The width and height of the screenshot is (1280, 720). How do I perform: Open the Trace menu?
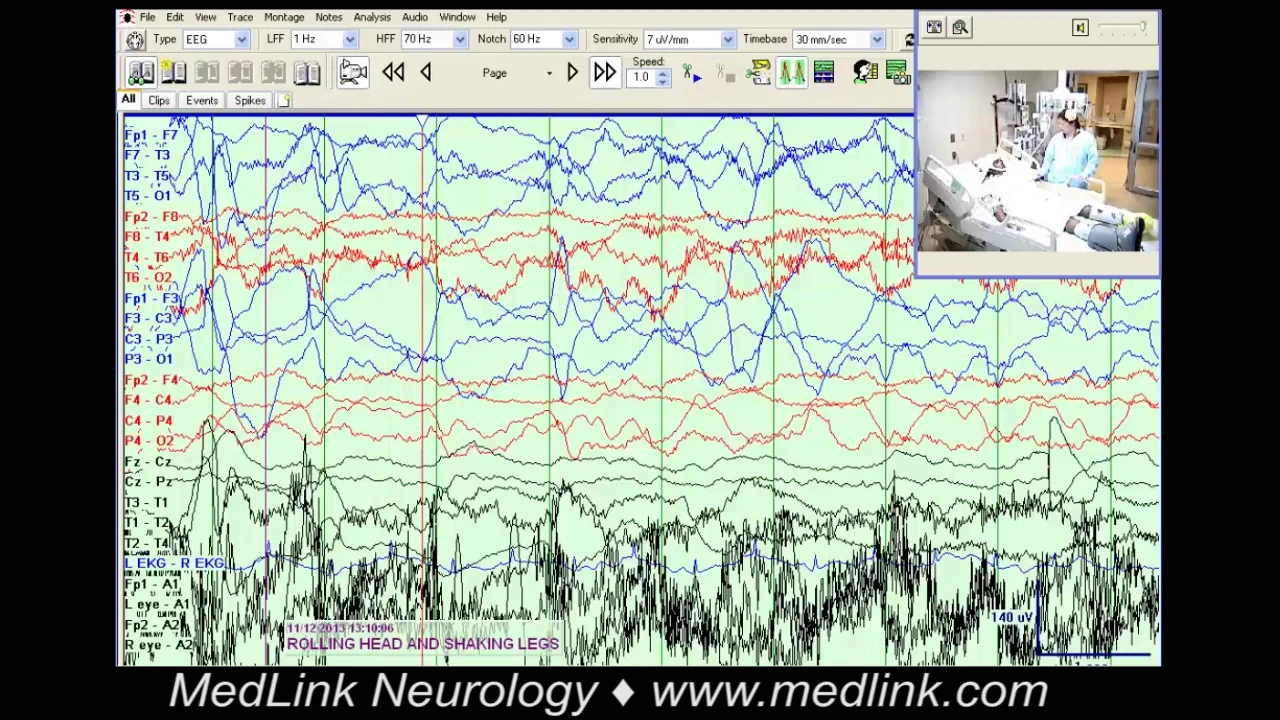coord(240,17)
